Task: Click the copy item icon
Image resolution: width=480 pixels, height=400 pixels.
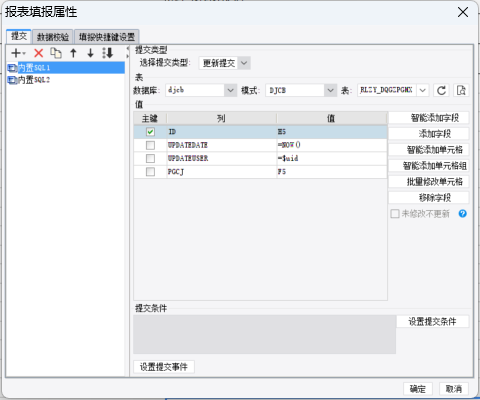Action: coord(56,53)
